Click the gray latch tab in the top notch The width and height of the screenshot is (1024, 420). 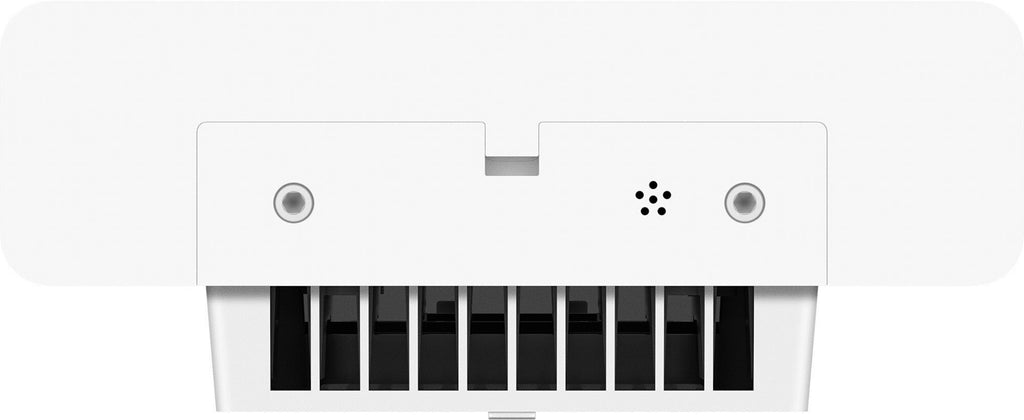point(512,165)
